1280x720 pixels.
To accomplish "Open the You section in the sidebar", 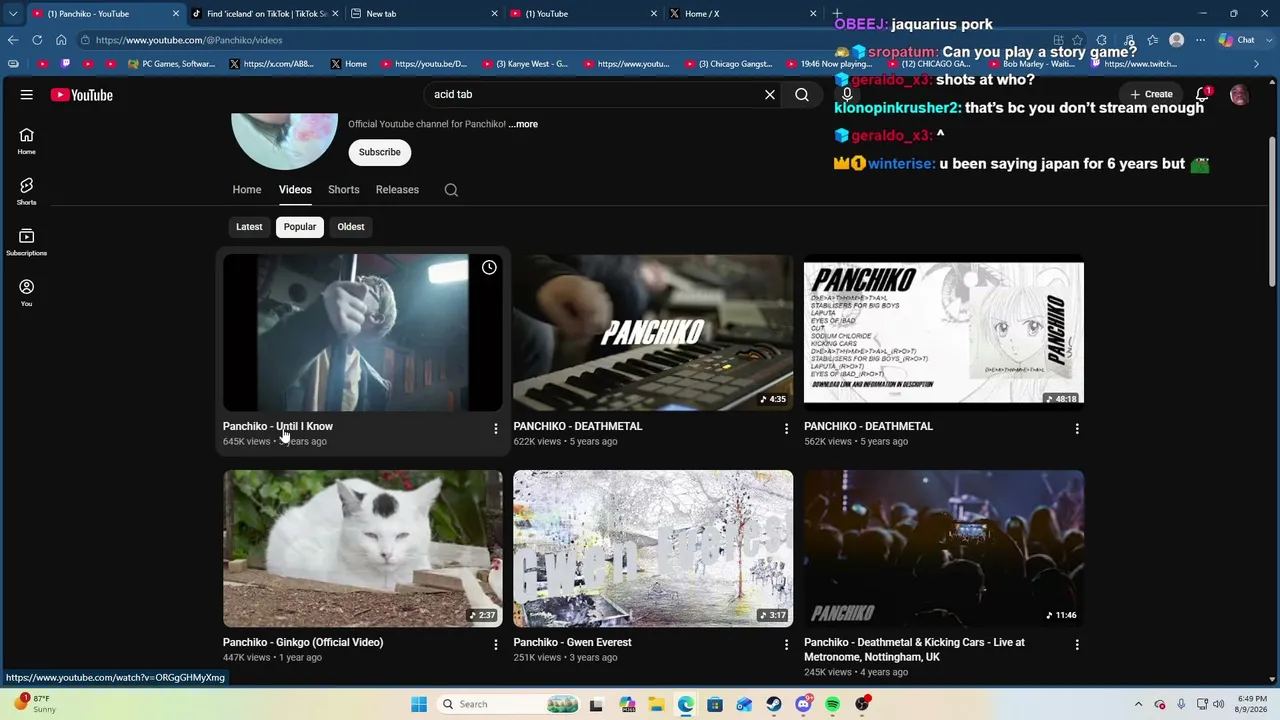I will (x=27, y=293).
